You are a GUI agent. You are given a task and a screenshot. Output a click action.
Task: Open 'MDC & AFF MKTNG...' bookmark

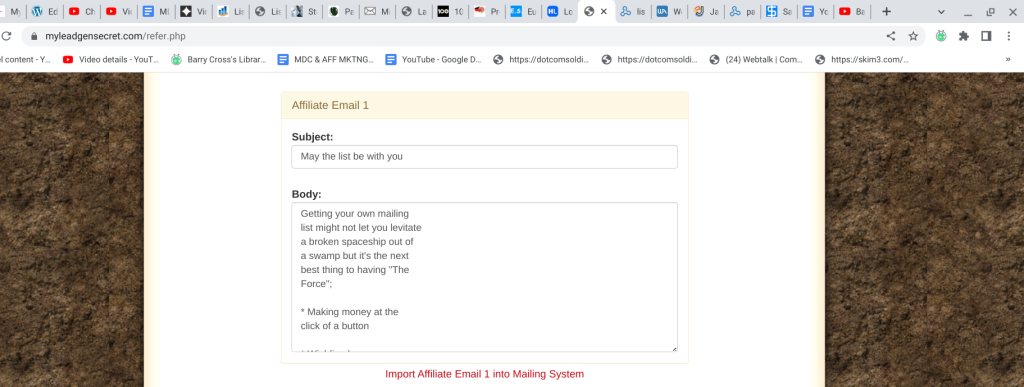tap(326, 59)
